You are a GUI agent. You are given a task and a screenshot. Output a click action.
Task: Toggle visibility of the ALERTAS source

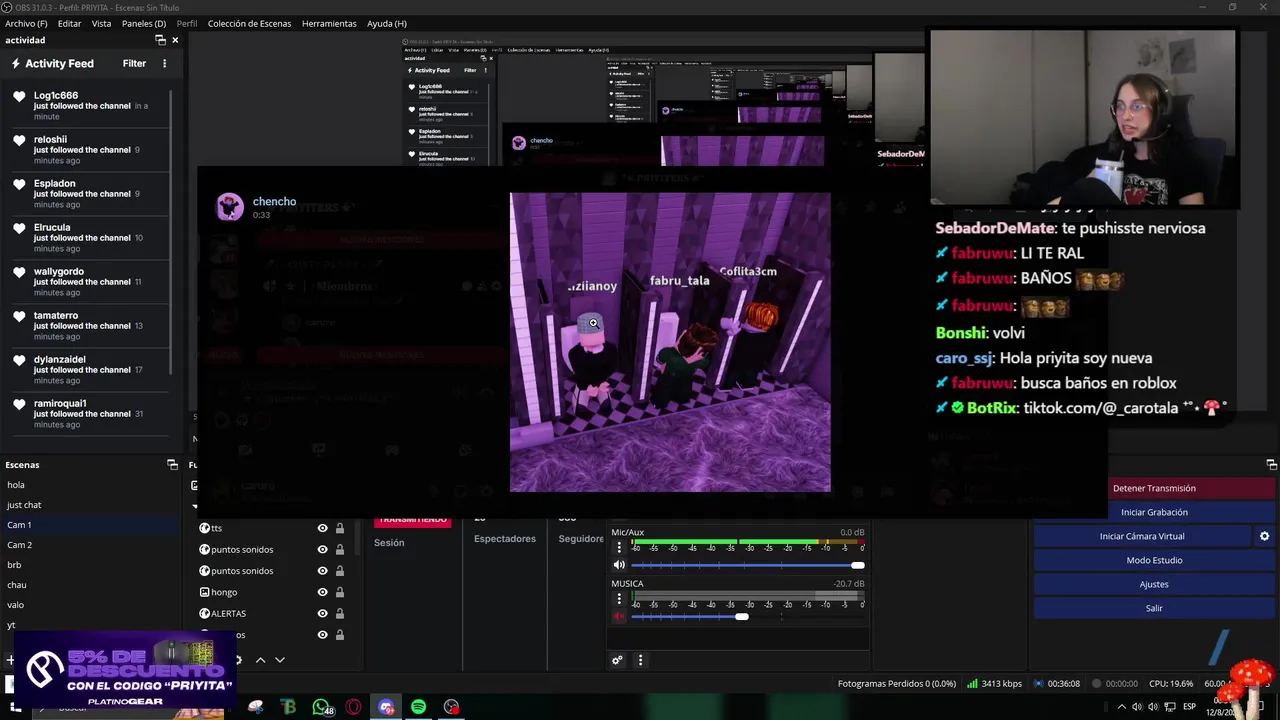click(322, 613)
